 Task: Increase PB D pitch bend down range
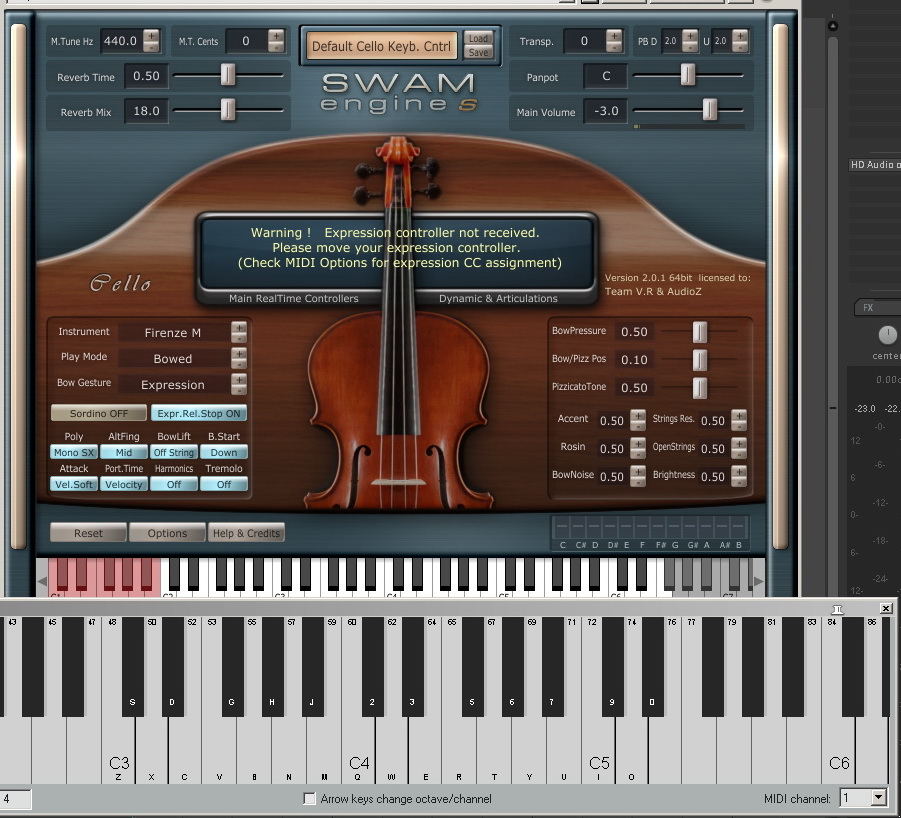[x=690, y=36]
